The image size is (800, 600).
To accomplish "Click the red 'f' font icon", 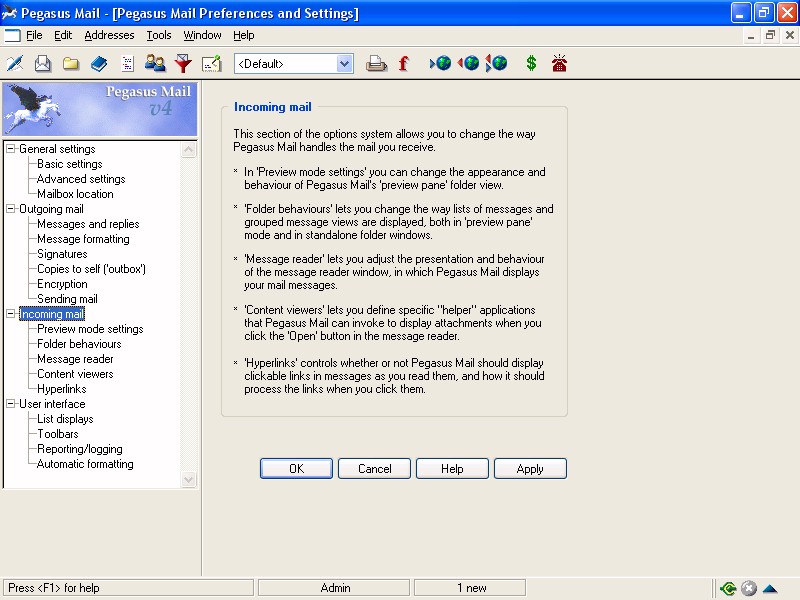I will click(404, 64).
